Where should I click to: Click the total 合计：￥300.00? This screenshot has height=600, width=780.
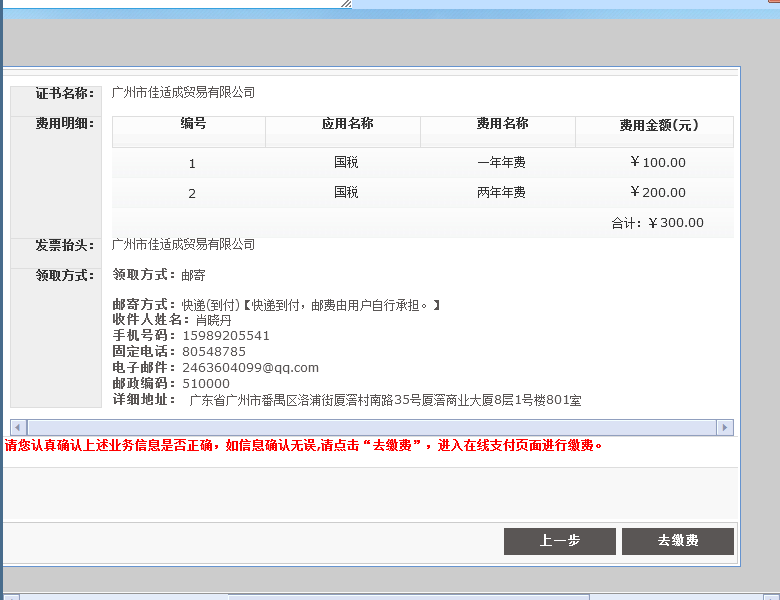657,223
